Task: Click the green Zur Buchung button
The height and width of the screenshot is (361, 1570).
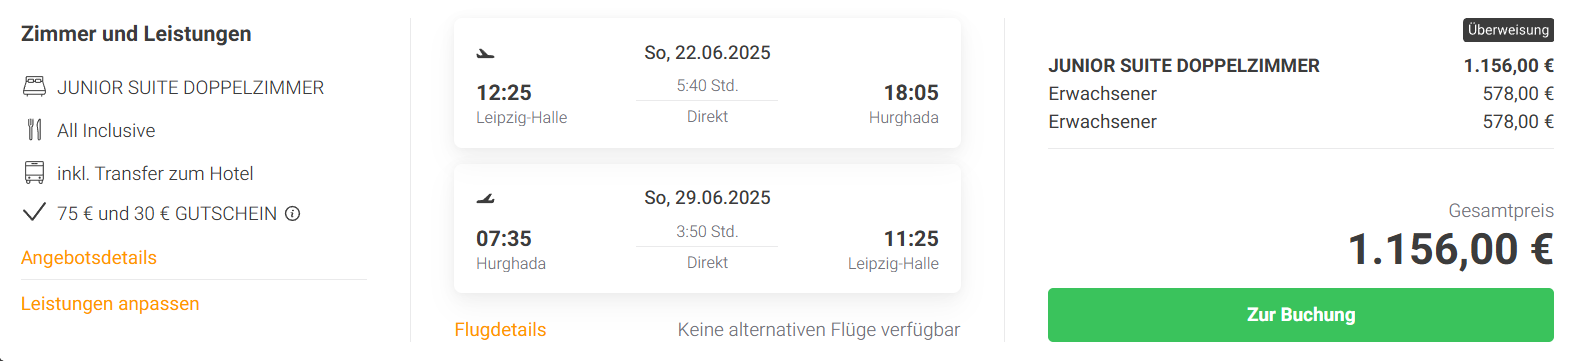Action: coord(1300,315)
